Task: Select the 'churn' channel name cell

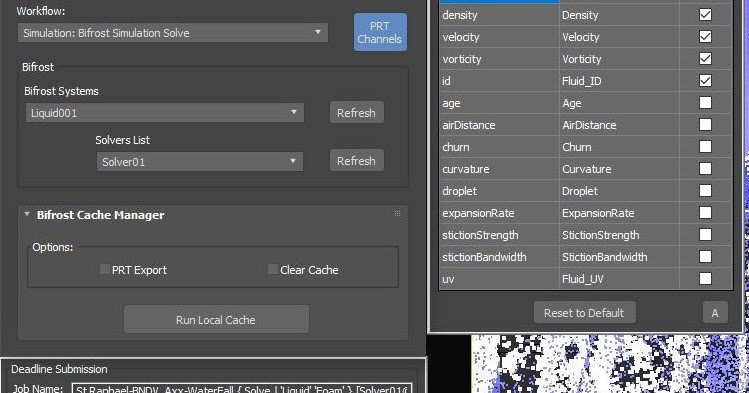Action: [x=499, y=147]
